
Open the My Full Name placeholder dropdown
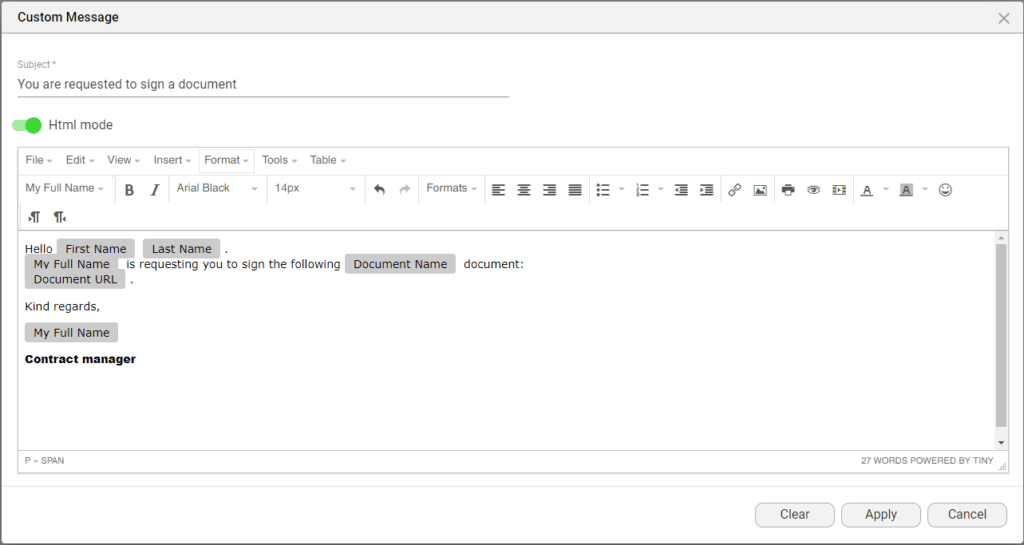point(64,188)
